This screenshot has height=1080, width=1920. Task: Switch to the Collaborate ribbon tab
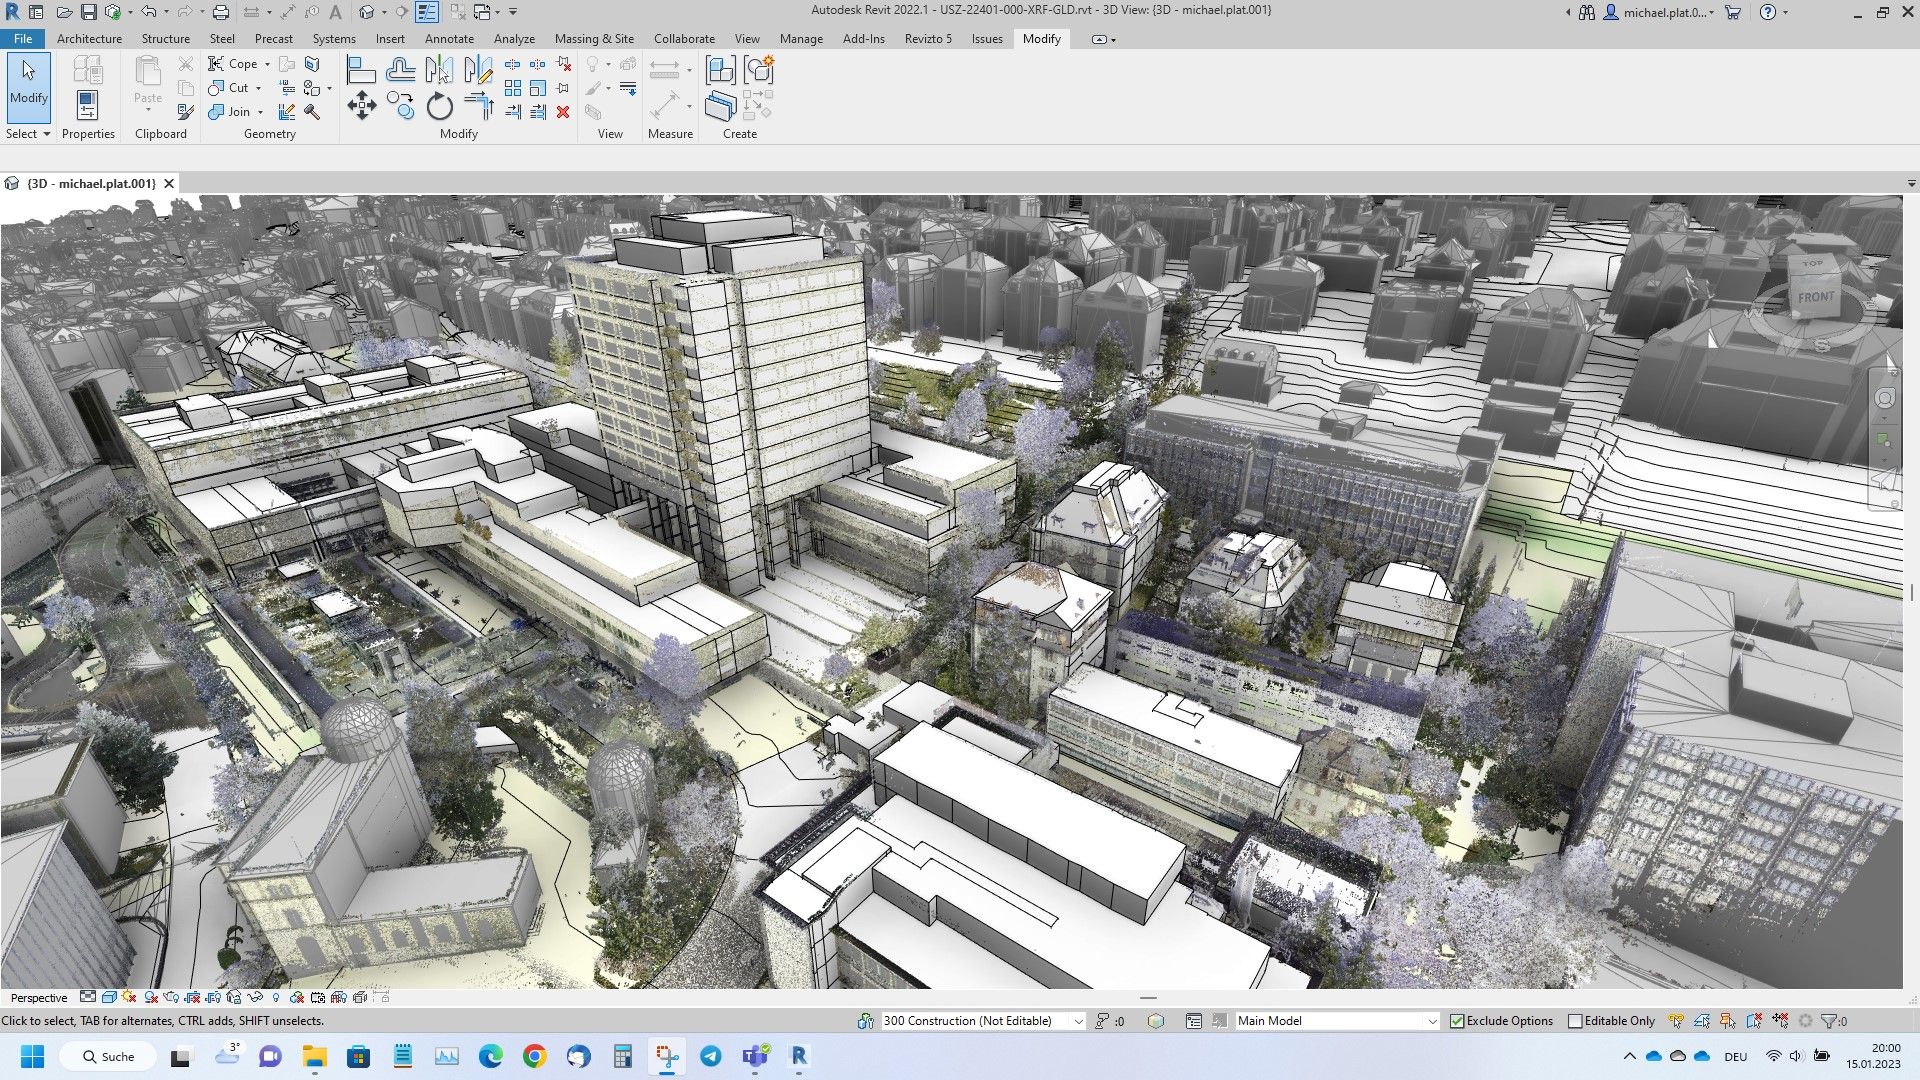pyautogui.click(x=684, y=39)
